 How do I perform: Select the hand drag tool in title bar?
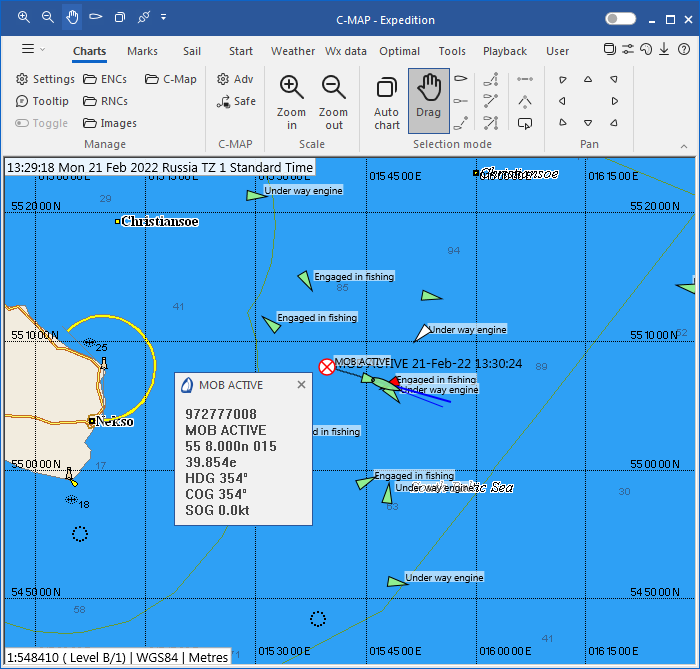(x=72, y=17)
